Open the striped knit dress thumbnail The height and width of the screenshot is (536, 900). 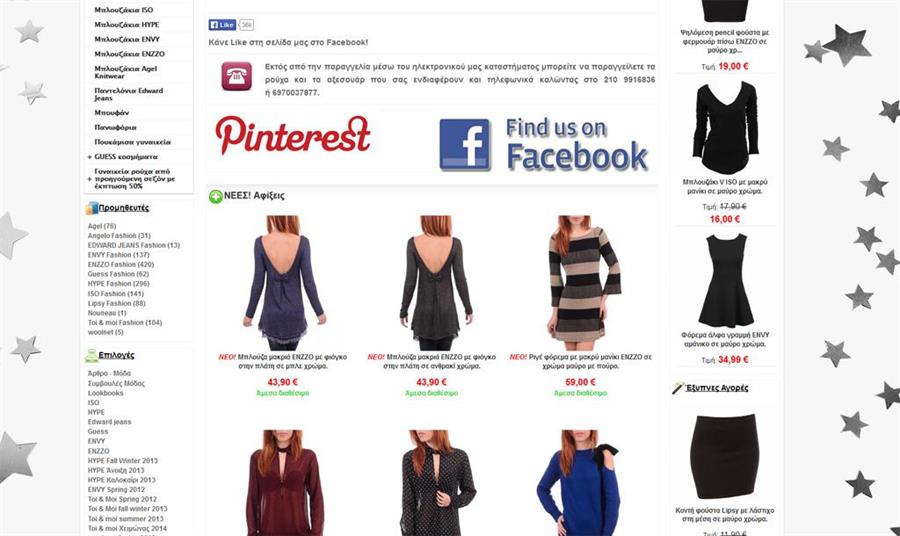(584, 282)
